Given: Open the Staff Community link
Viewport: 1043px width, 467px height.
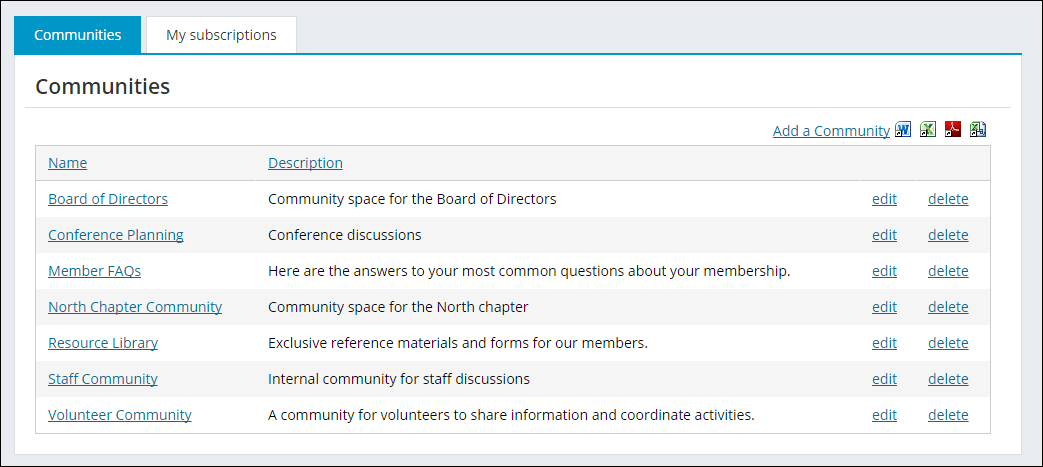Looking at the screenshot, I should pyautogui.click(x=103, y=379).
